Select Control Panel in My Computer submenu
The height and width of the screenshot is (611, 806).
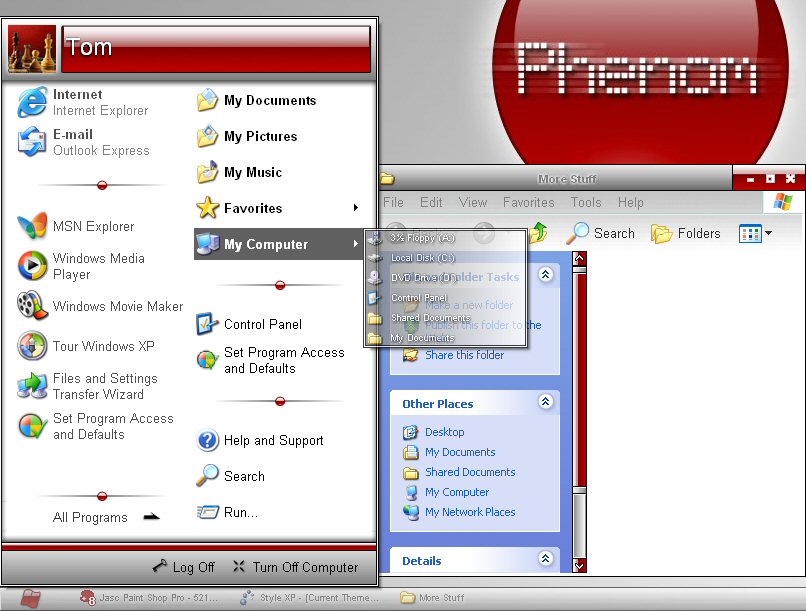point(445,298)
